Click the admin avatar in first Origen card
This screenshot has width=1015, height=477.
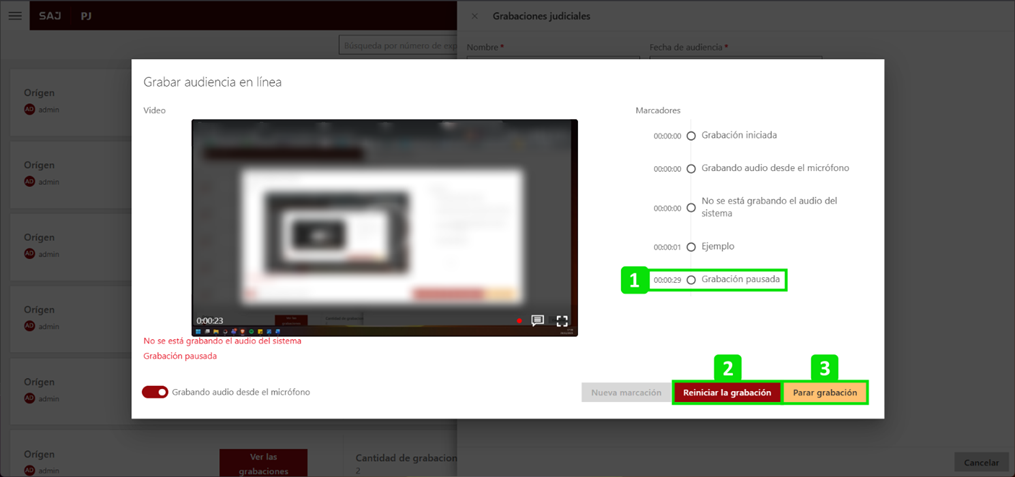[30, 110]
